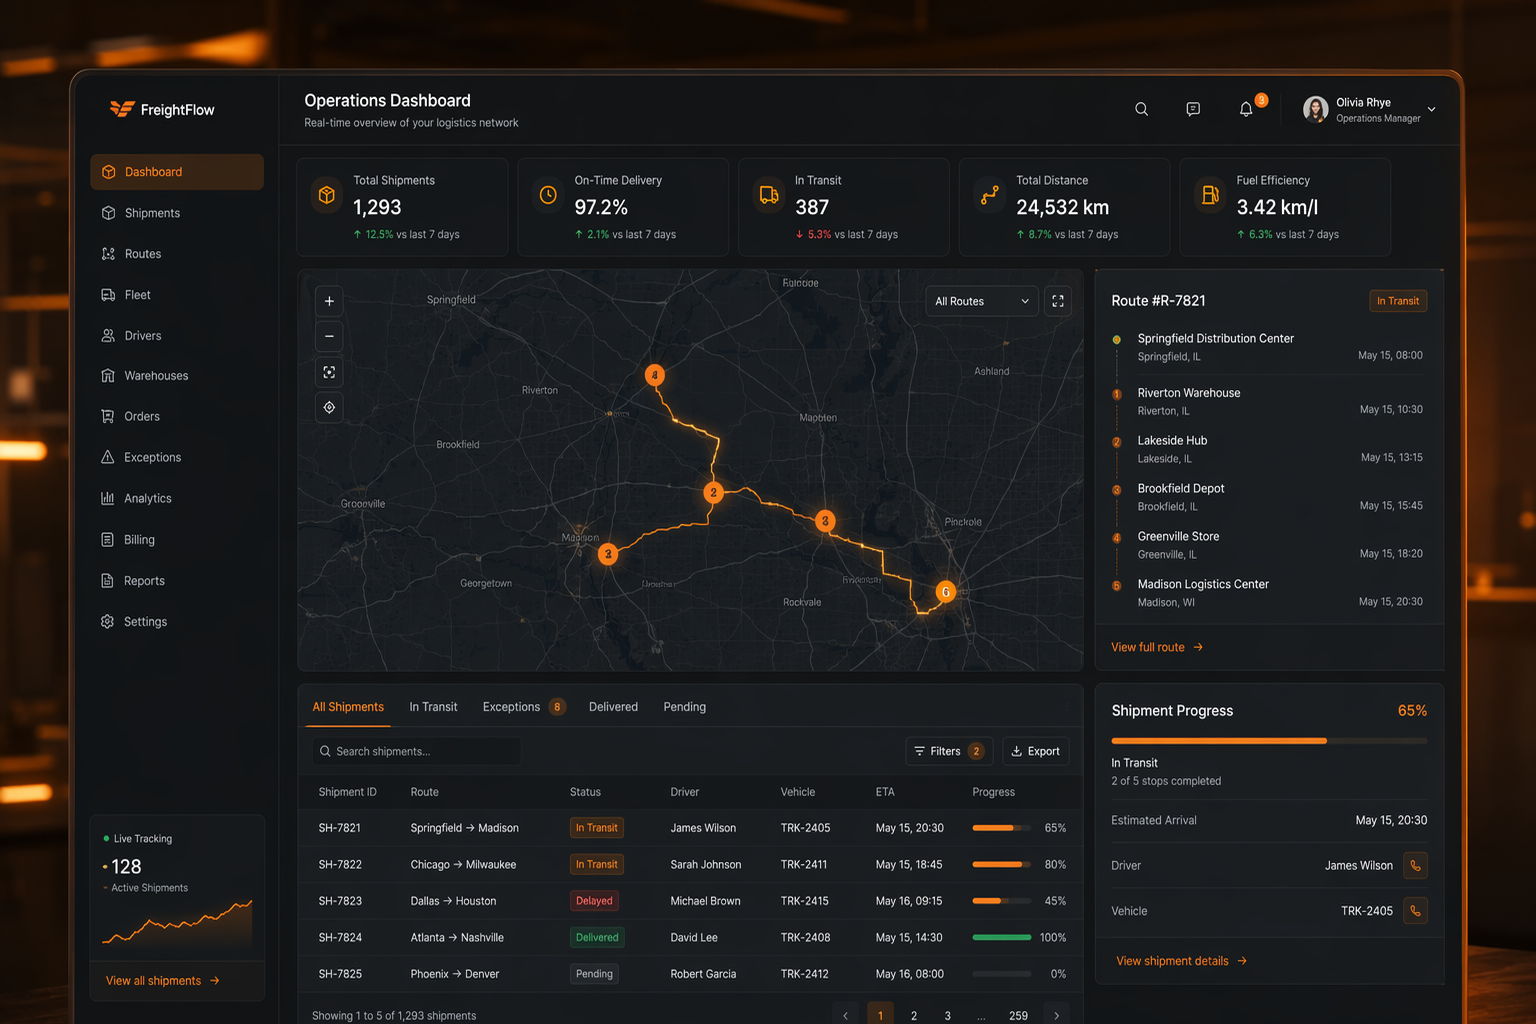Open View full route link

(x=1157, y=647)
